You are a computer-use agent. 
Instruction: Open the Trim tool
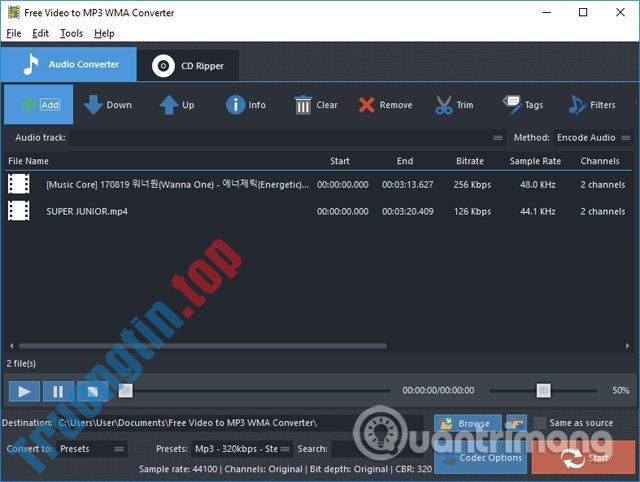click(454, 105)
